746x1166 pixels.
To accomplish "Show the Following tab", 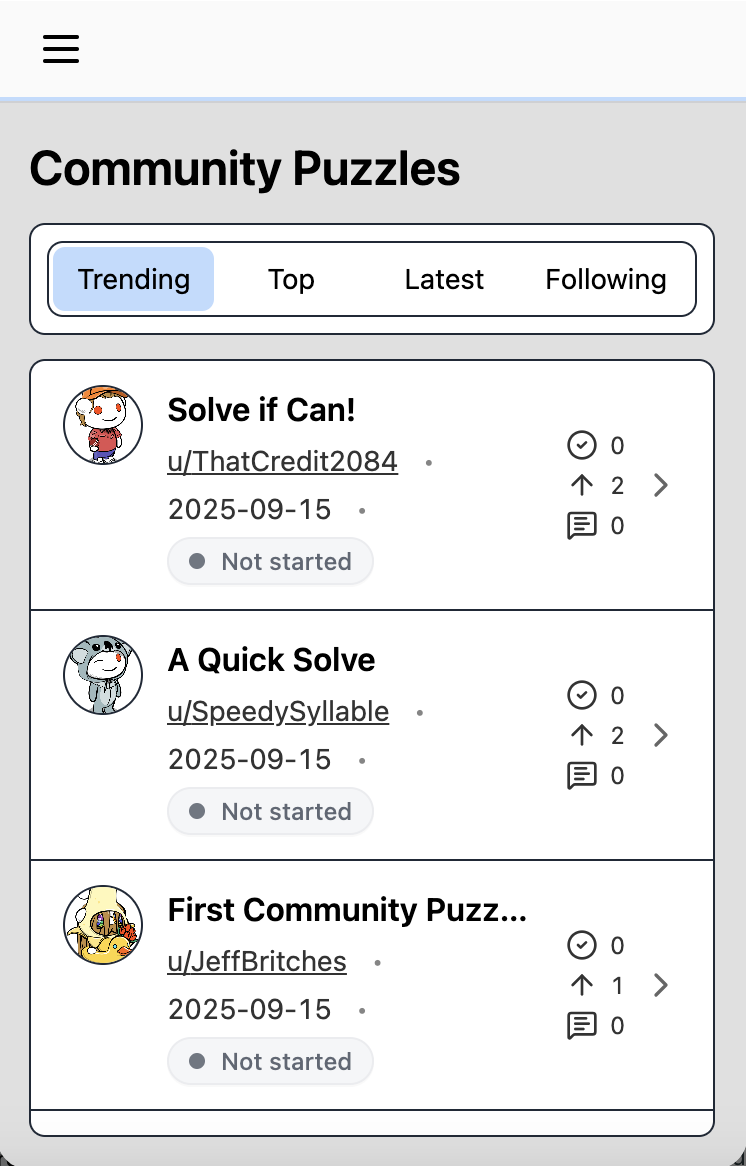I will [606, 279].
